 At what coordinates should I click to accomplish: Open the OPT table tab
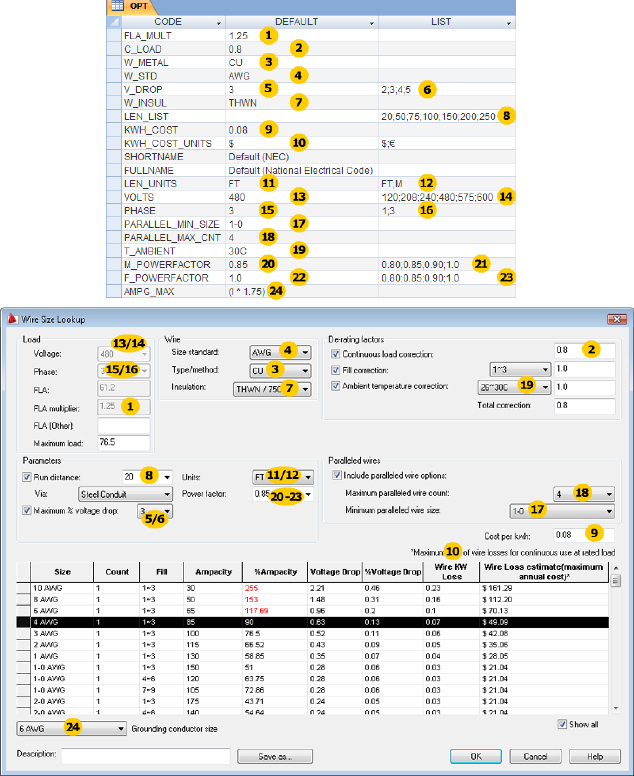[133, 6]
